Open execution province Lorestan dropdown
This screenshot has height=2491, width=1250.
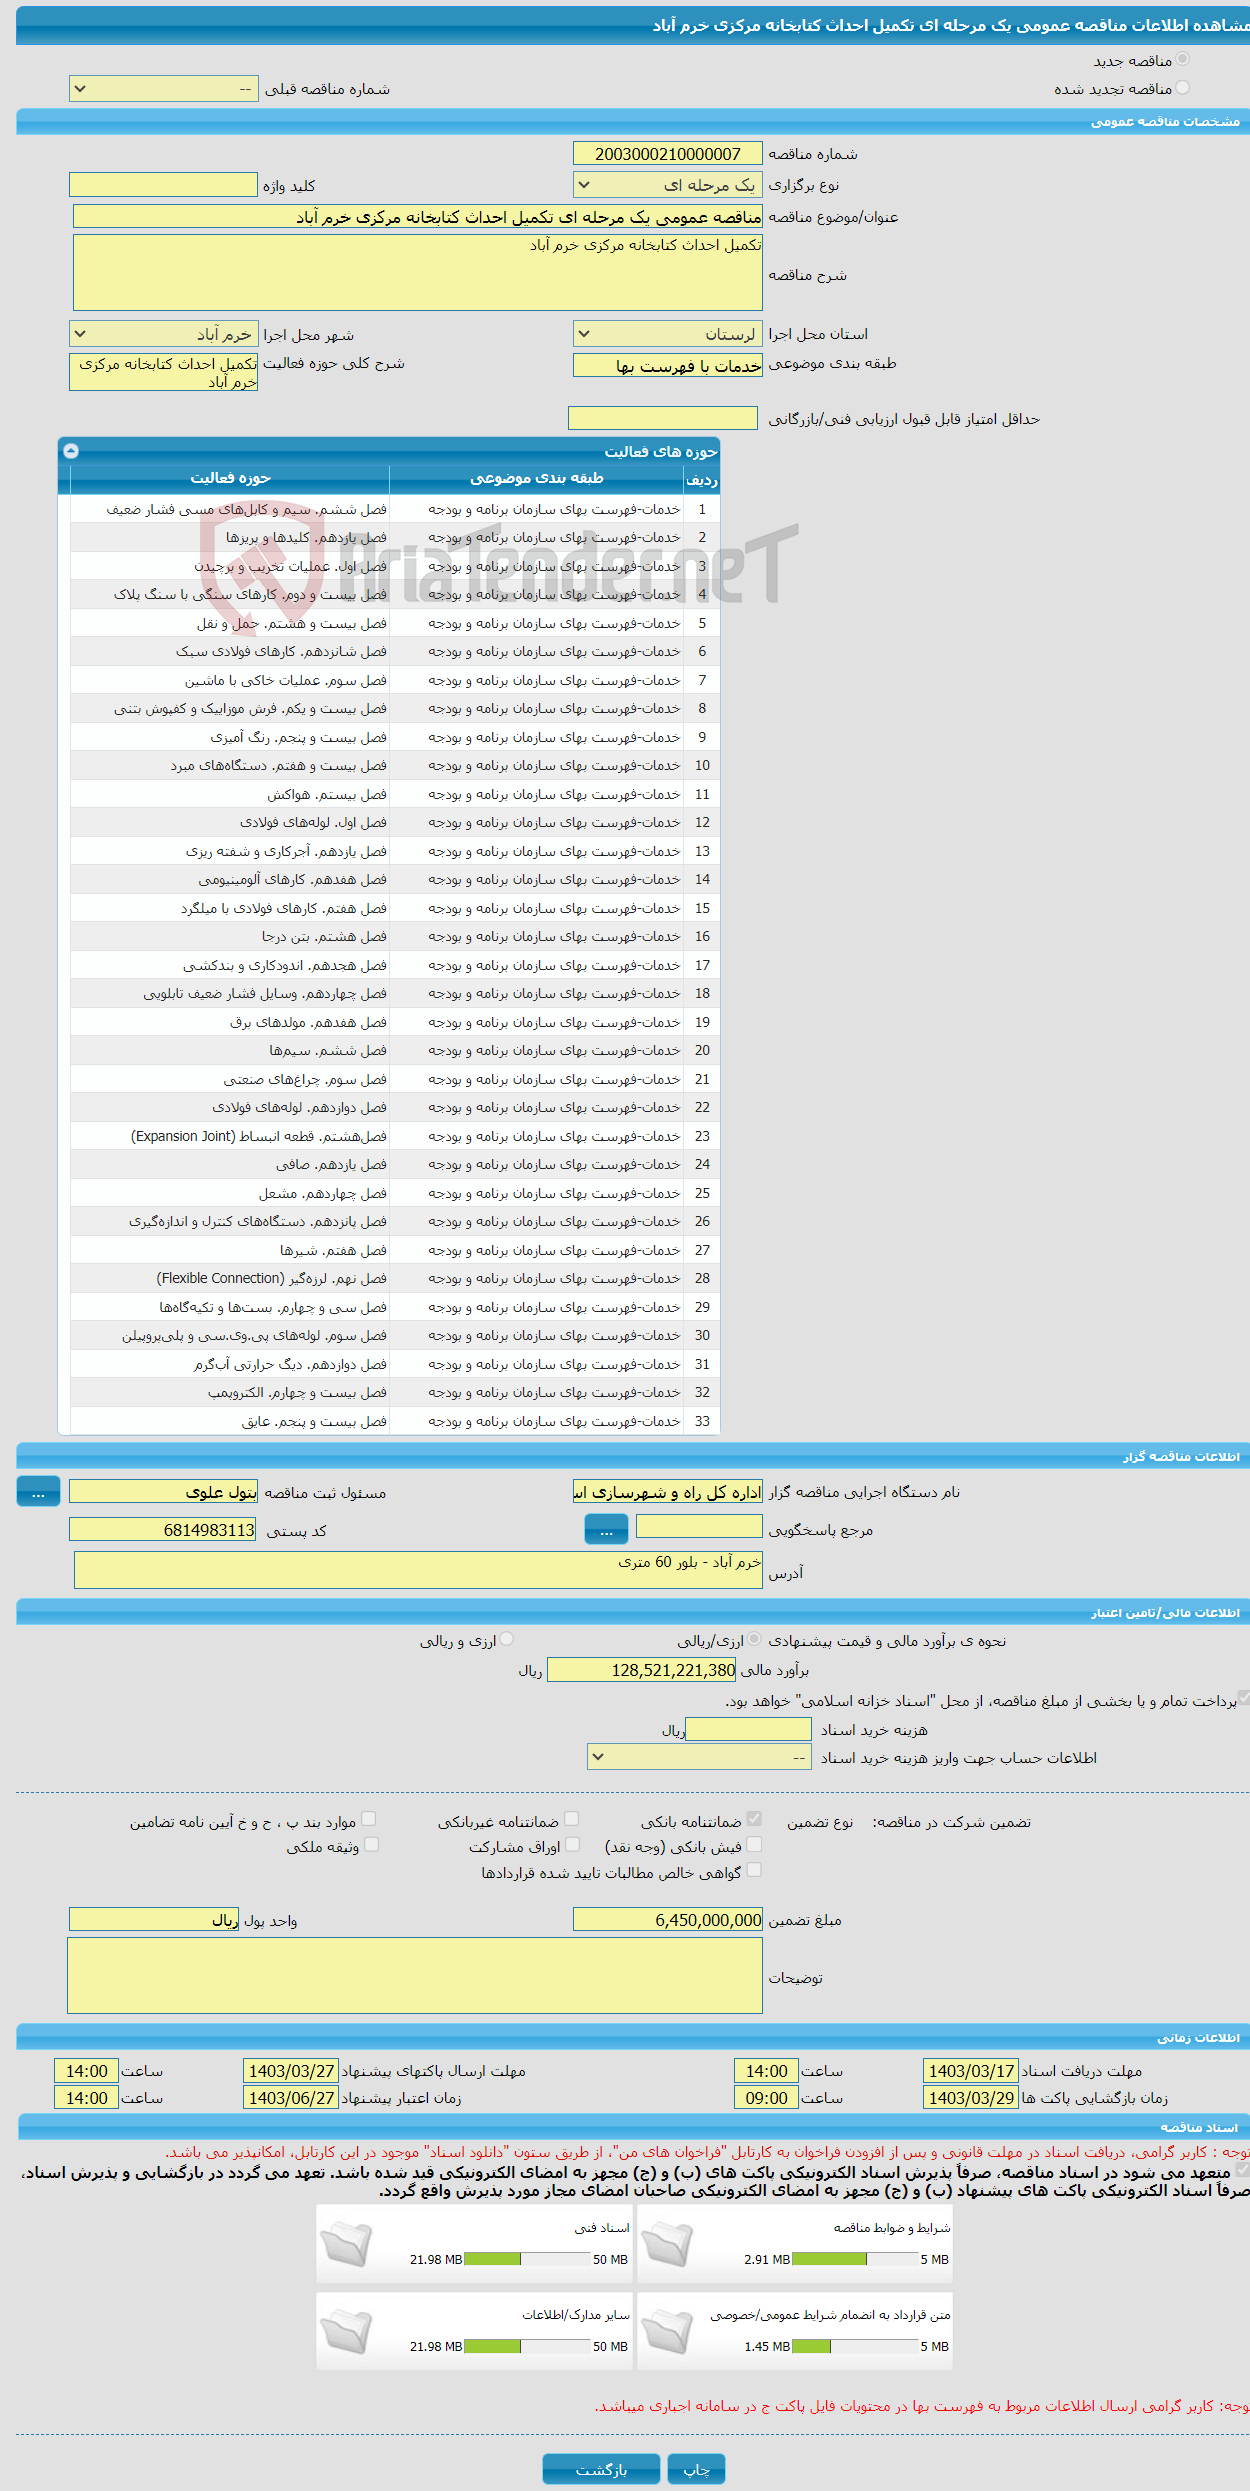tap(668, 334)
